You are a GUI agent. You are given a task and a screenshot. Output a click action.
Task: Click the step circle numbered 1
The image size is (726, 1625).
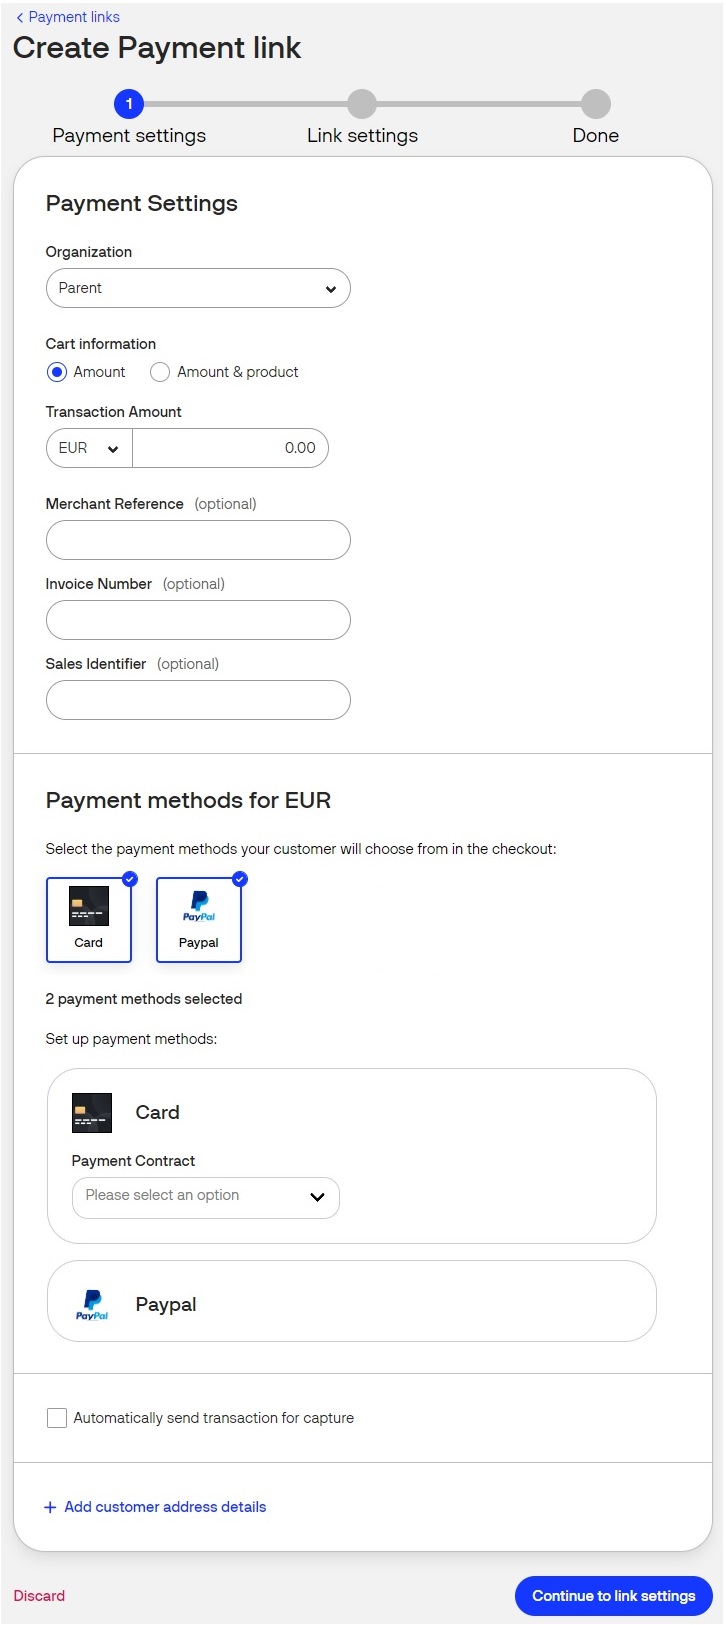[x=129, y=104]
